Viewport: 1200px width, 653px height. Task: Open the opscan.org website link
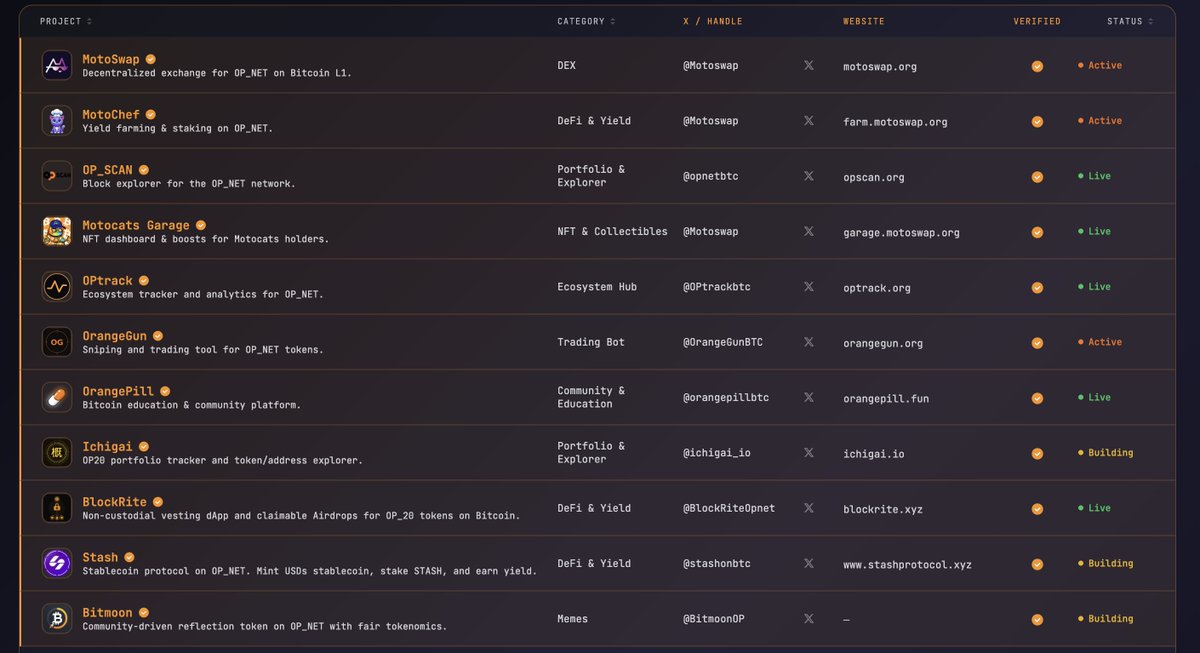click(874, 177)
